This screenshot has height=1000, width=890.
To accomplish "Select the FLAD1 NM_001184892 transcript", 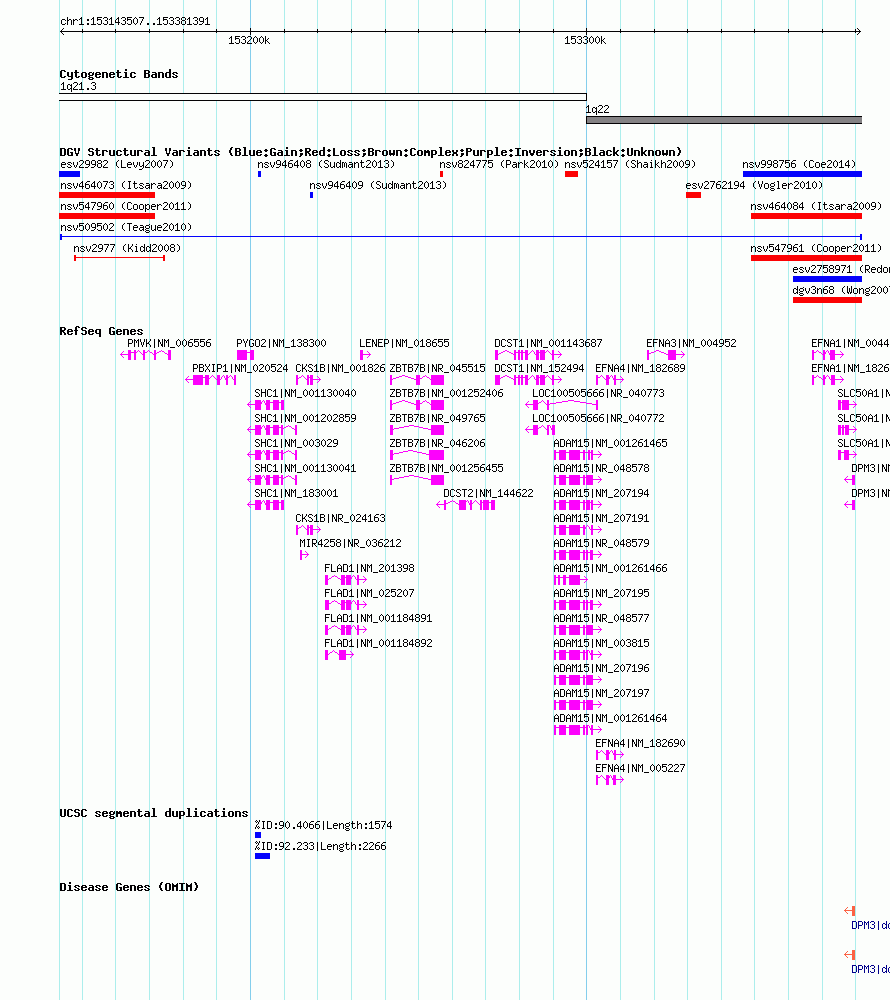I will [x=339, y=655].
